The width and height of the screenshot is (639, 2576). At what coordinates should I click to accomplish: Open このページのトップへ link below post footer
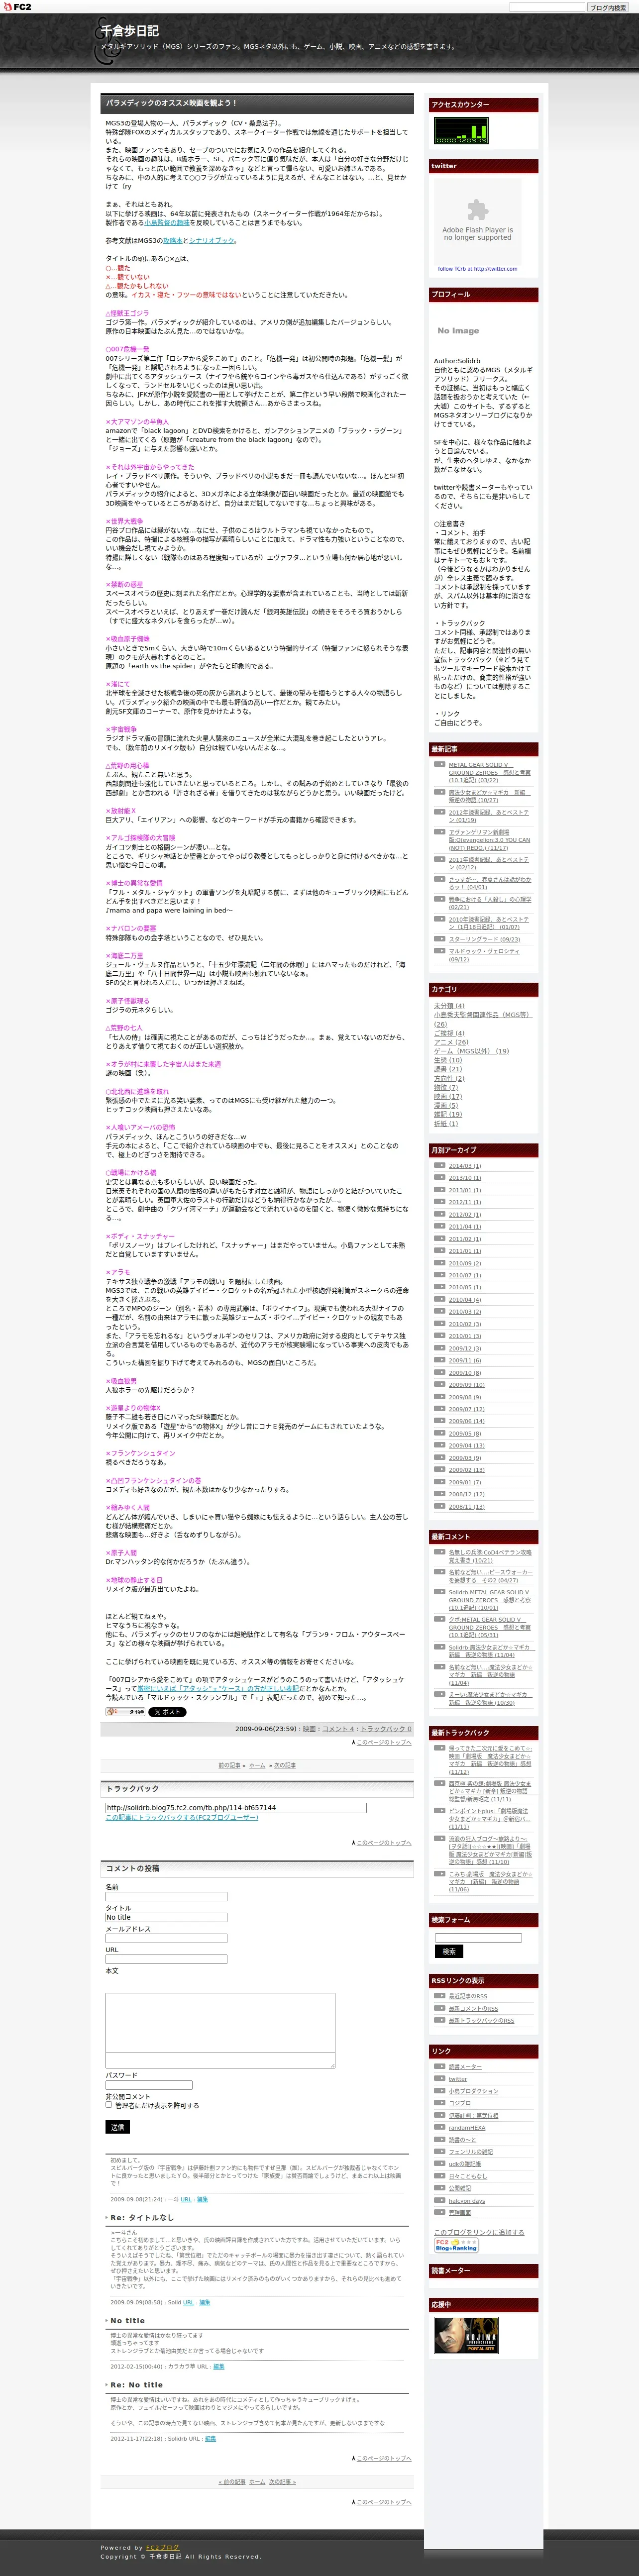pyautogui.click(x=383, y=1742)
